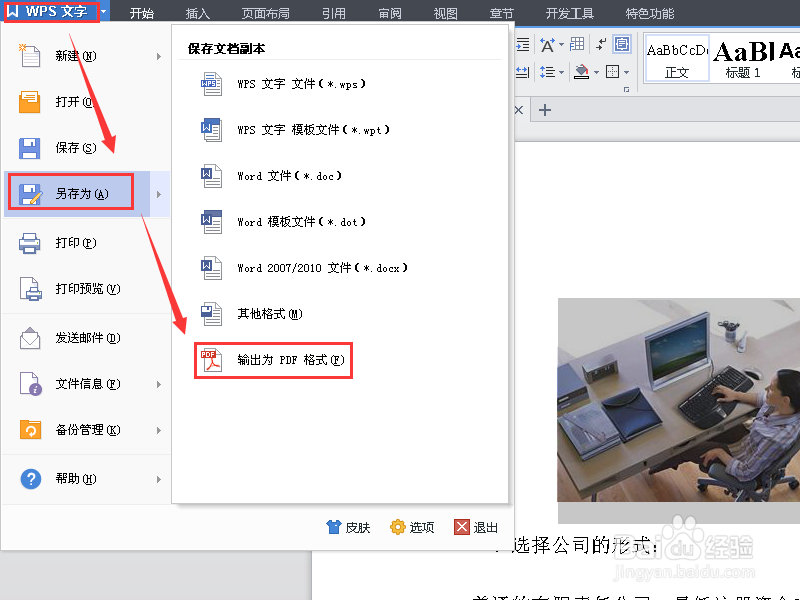This screenshot has width=800, height=600.
Task: Choose 其他格式(M) text entry
Action: [x=270, y=314]
